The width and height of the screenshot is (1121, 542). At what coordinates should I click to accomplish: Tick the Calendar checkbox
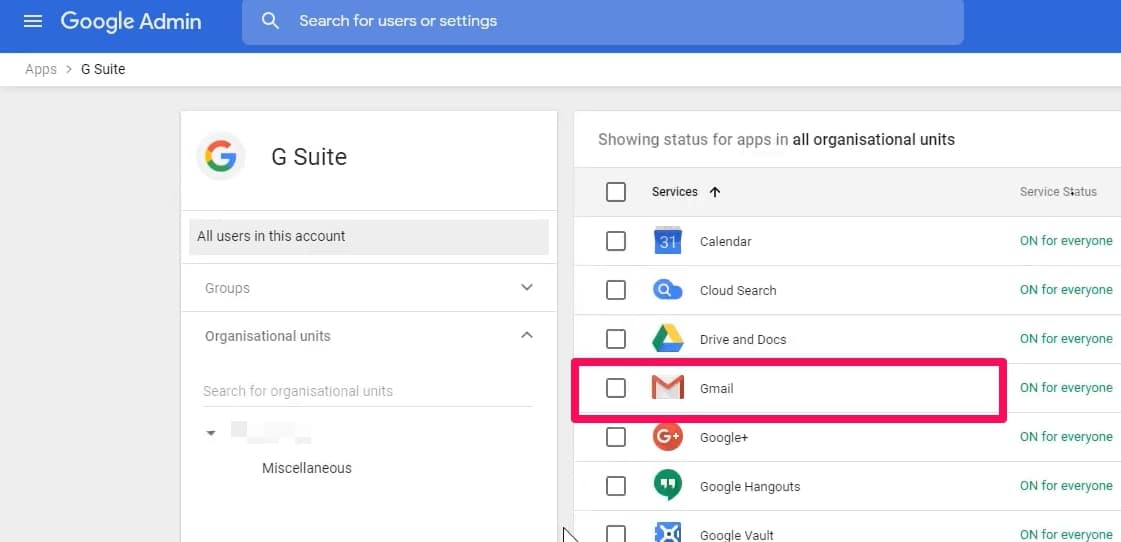616,241
